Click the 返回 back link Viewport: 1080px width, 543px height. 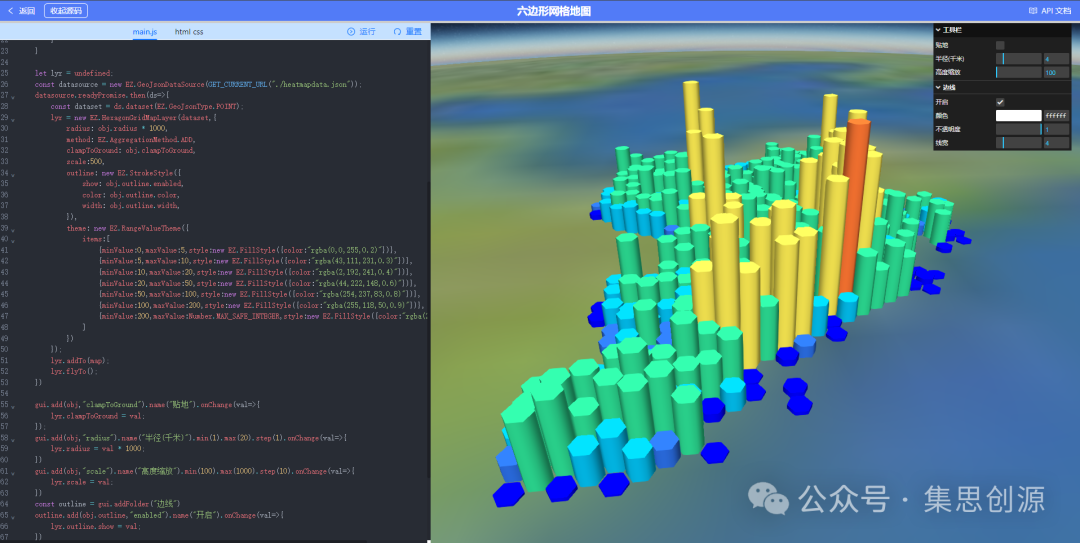click(x=27, y=11)
